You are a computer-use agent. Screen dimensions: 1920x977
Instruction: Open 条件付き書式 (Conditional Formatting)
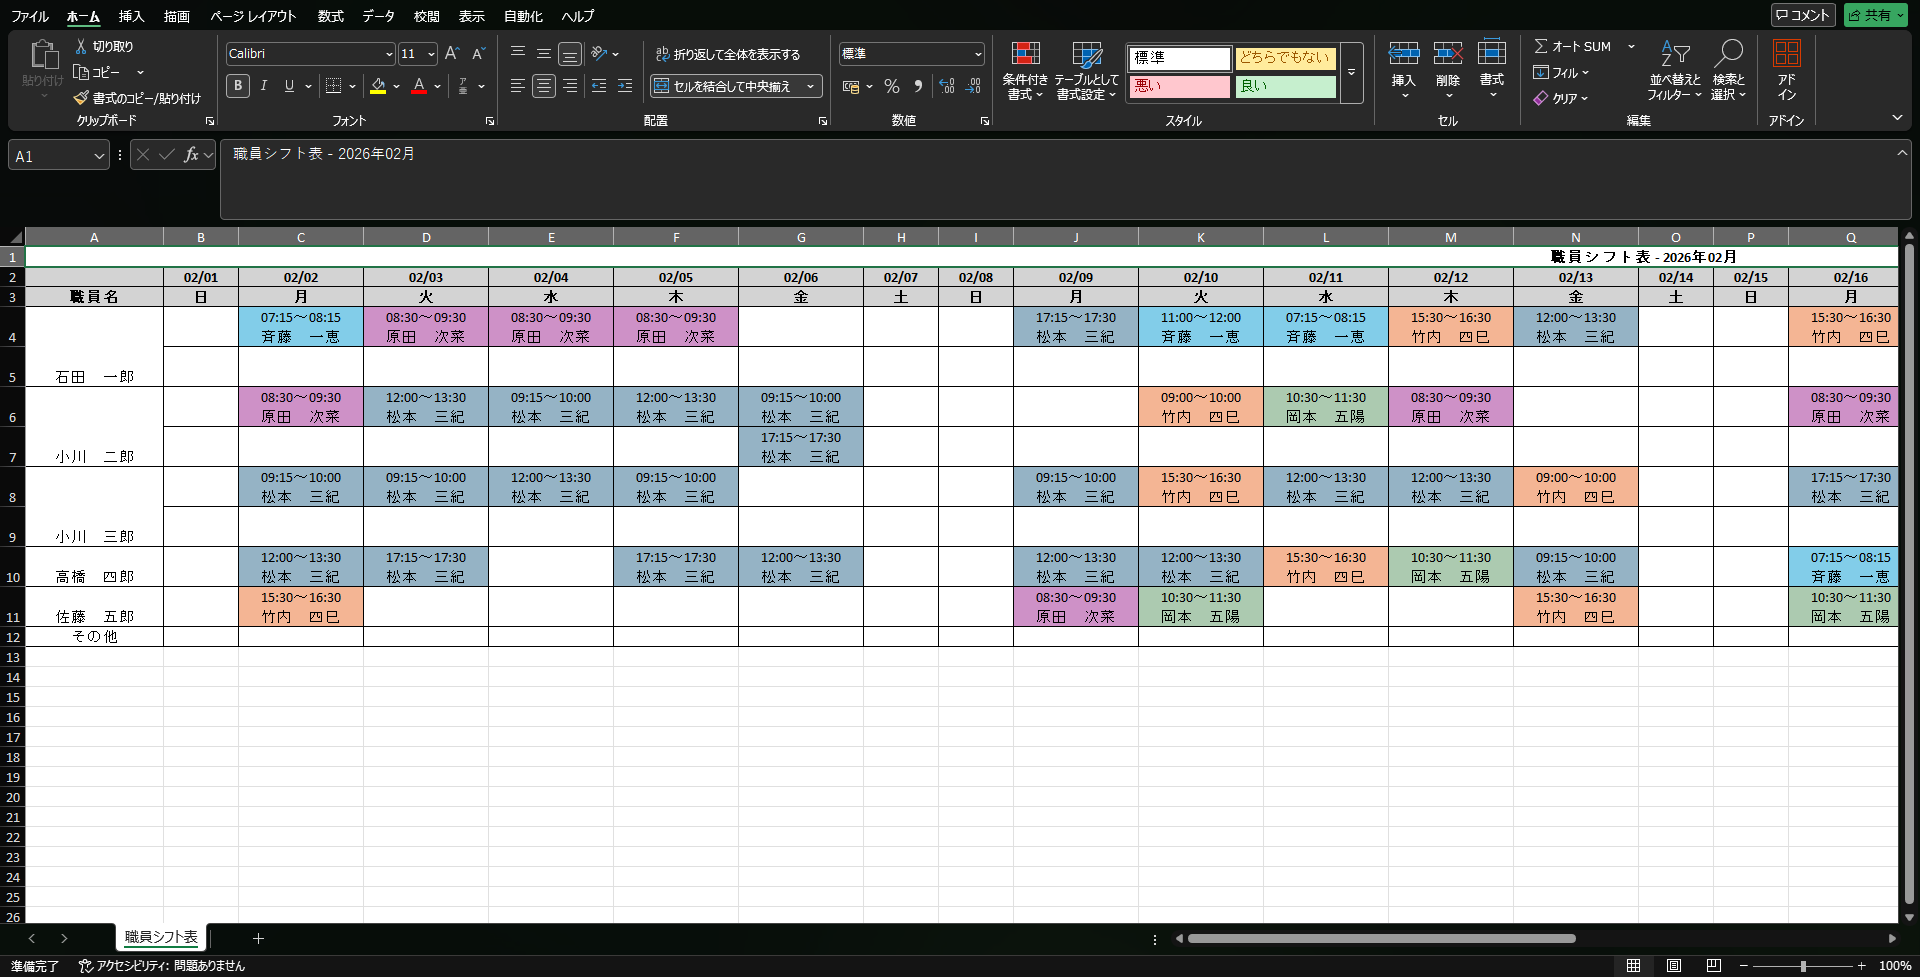1024,70
